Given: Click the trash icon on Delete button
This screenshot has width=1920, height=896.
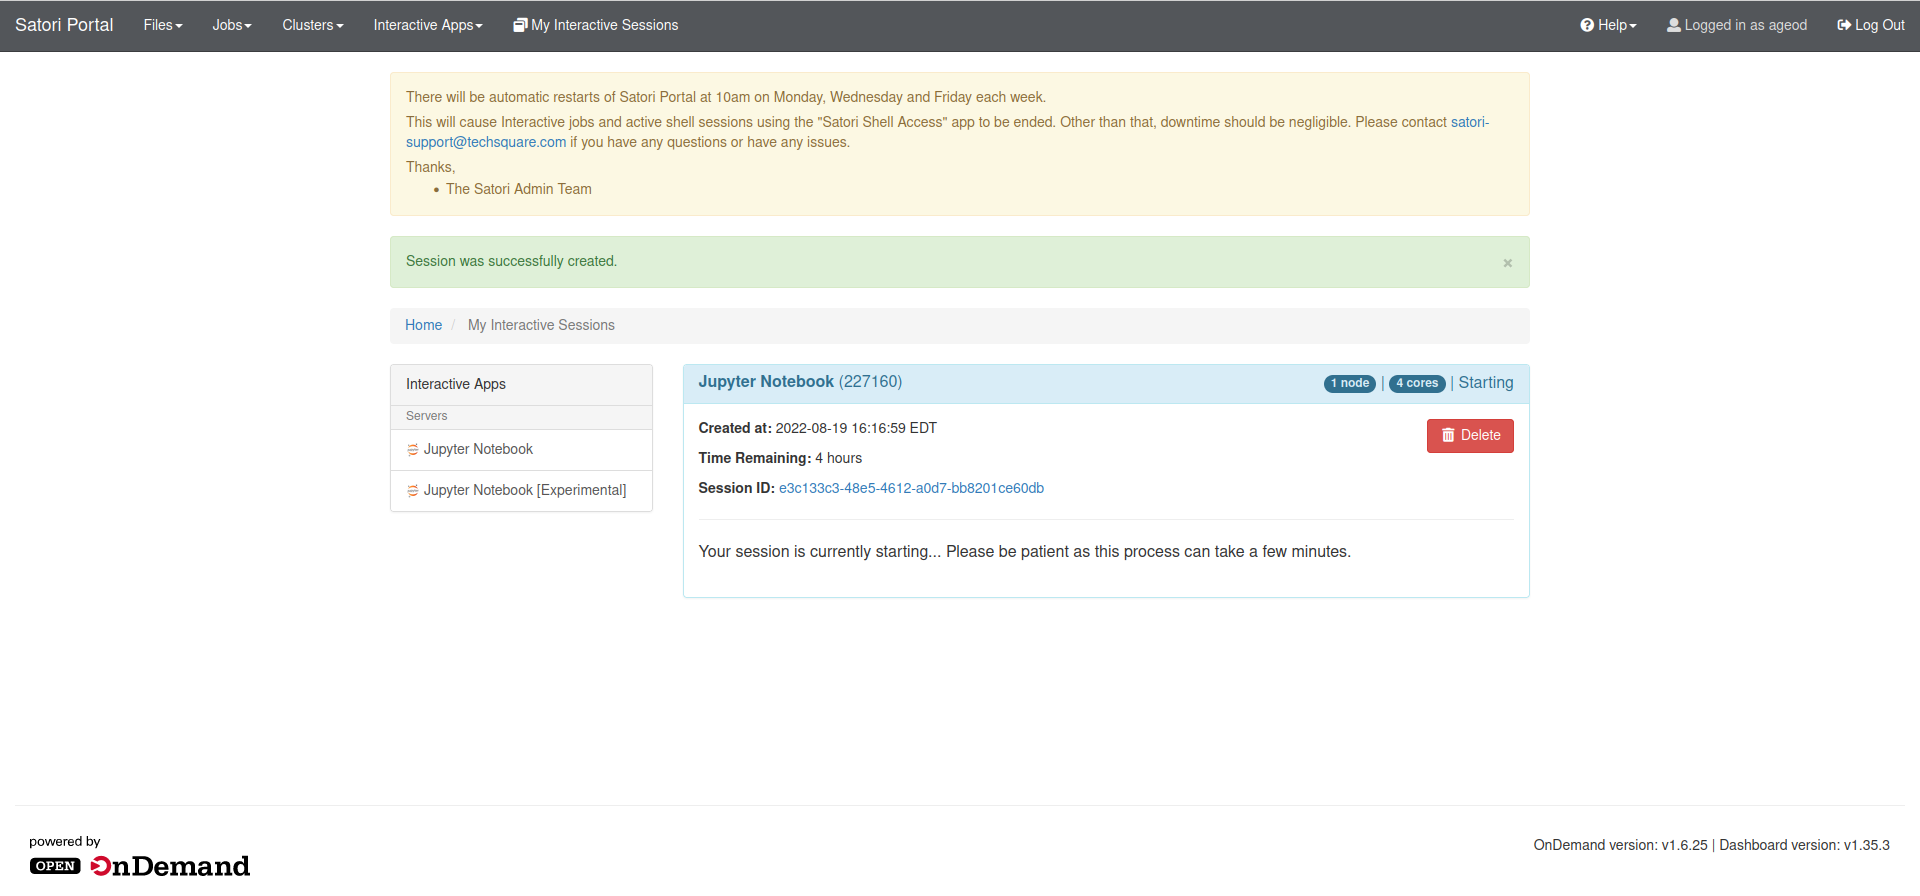Looking at the screenshot, I should [1448, 436].
